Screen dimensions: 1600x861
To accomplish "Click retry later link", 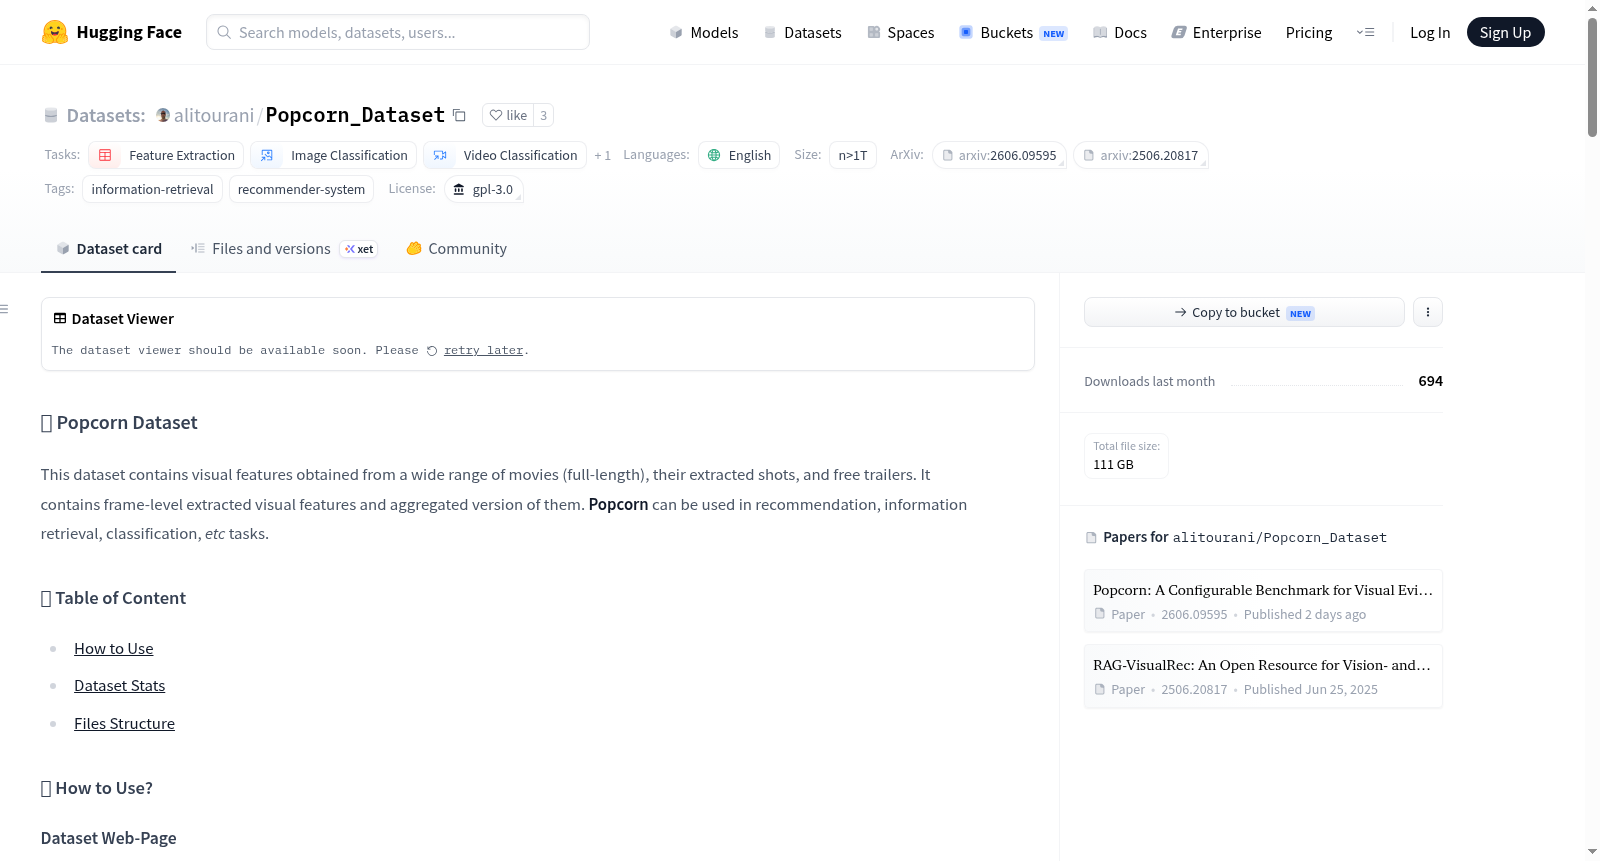I will (483, 350).
